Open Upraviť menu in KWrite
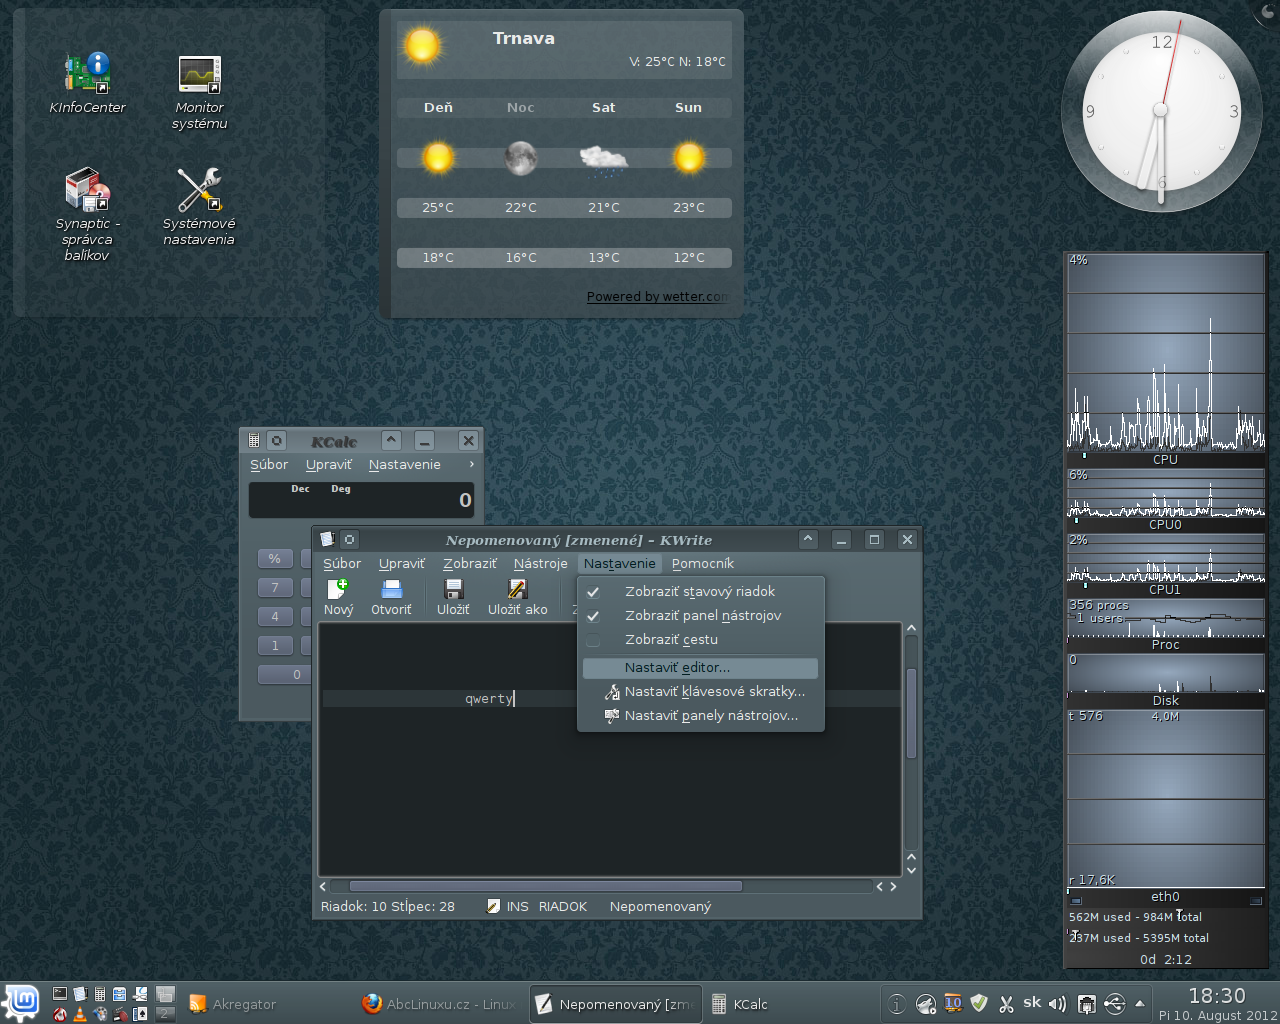1280x1024 pixels. 402,563
